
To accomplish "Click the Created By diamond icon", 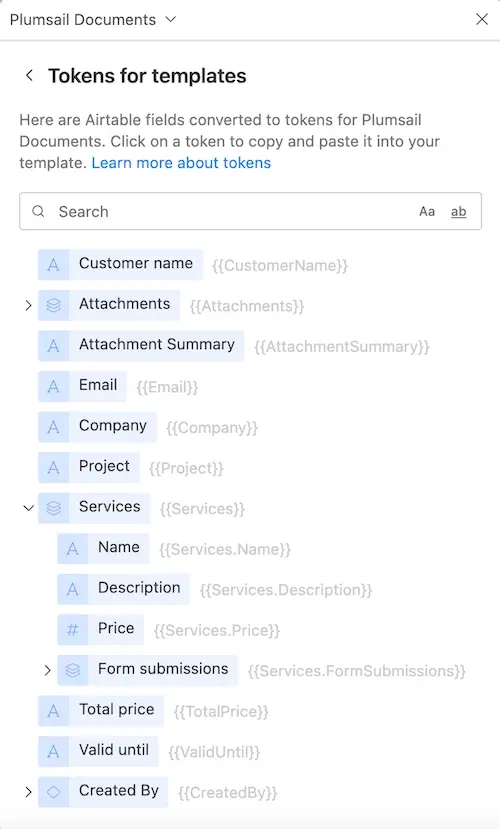I will tap(53, 792).
